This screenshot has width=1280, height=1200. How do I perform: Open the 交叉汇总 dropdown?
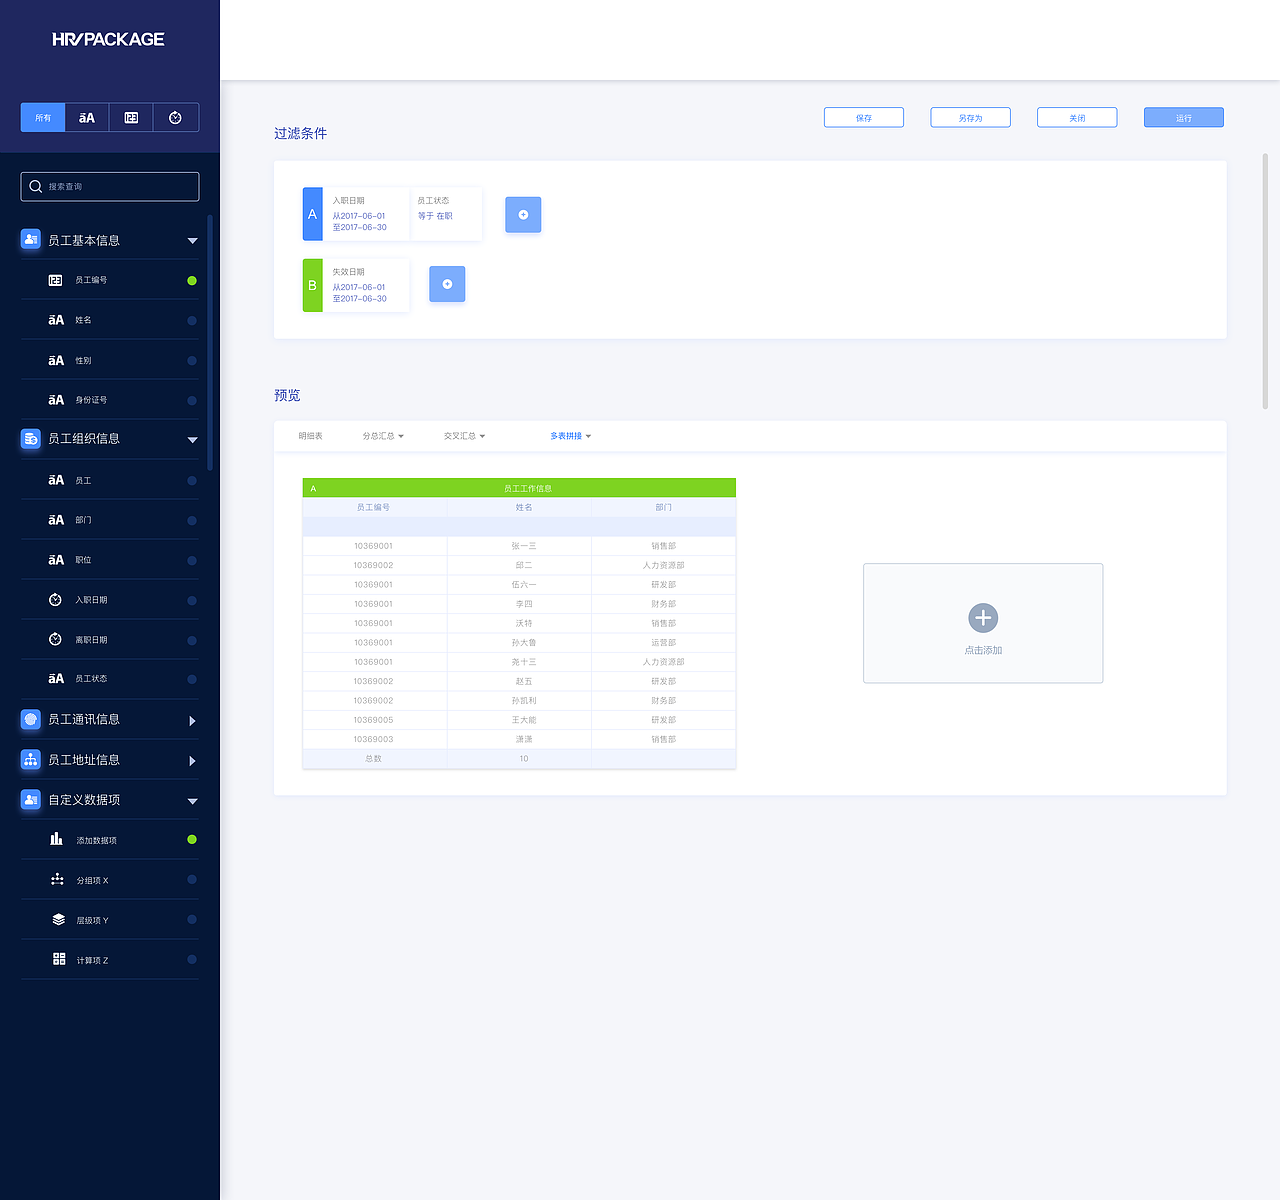[464, 436]
